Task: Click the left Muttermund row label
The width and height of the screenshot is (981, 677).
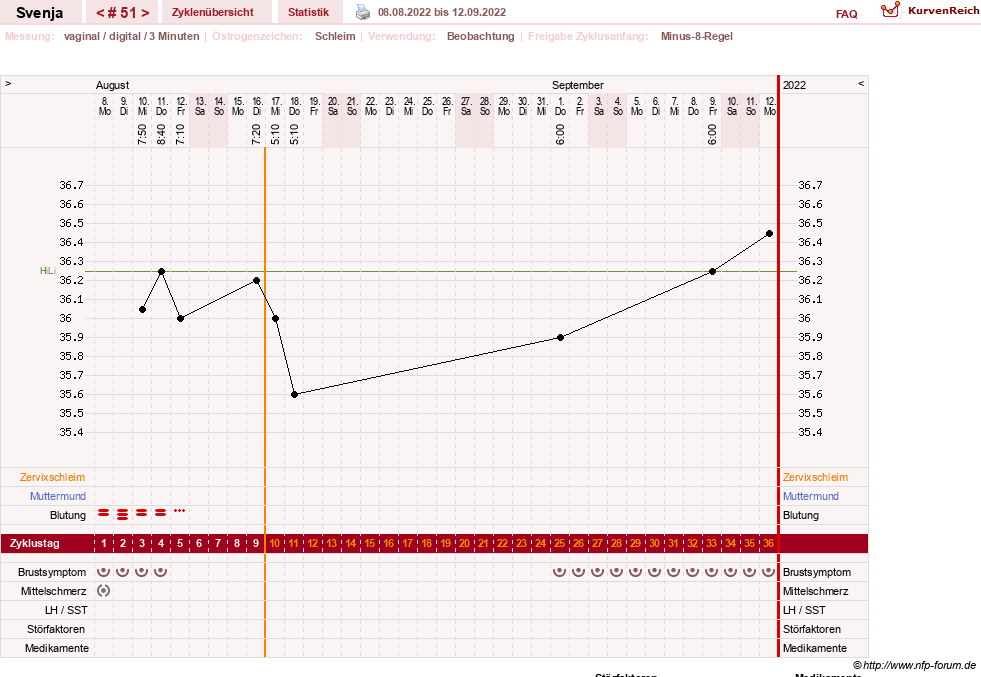Action: [58, 496]
